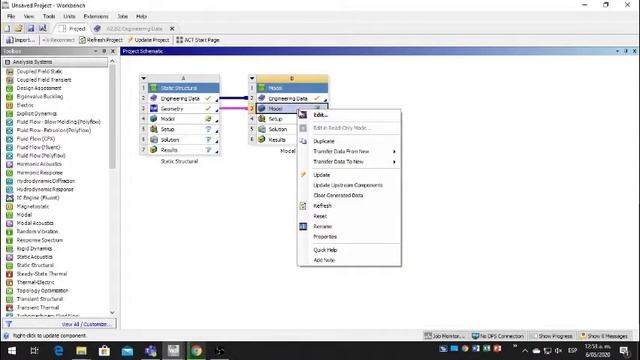Click Fluid Flow (Fluent) icon in Toolbox
The width and height of the screenshot is (640, 360).
click(x=9, y=147)
